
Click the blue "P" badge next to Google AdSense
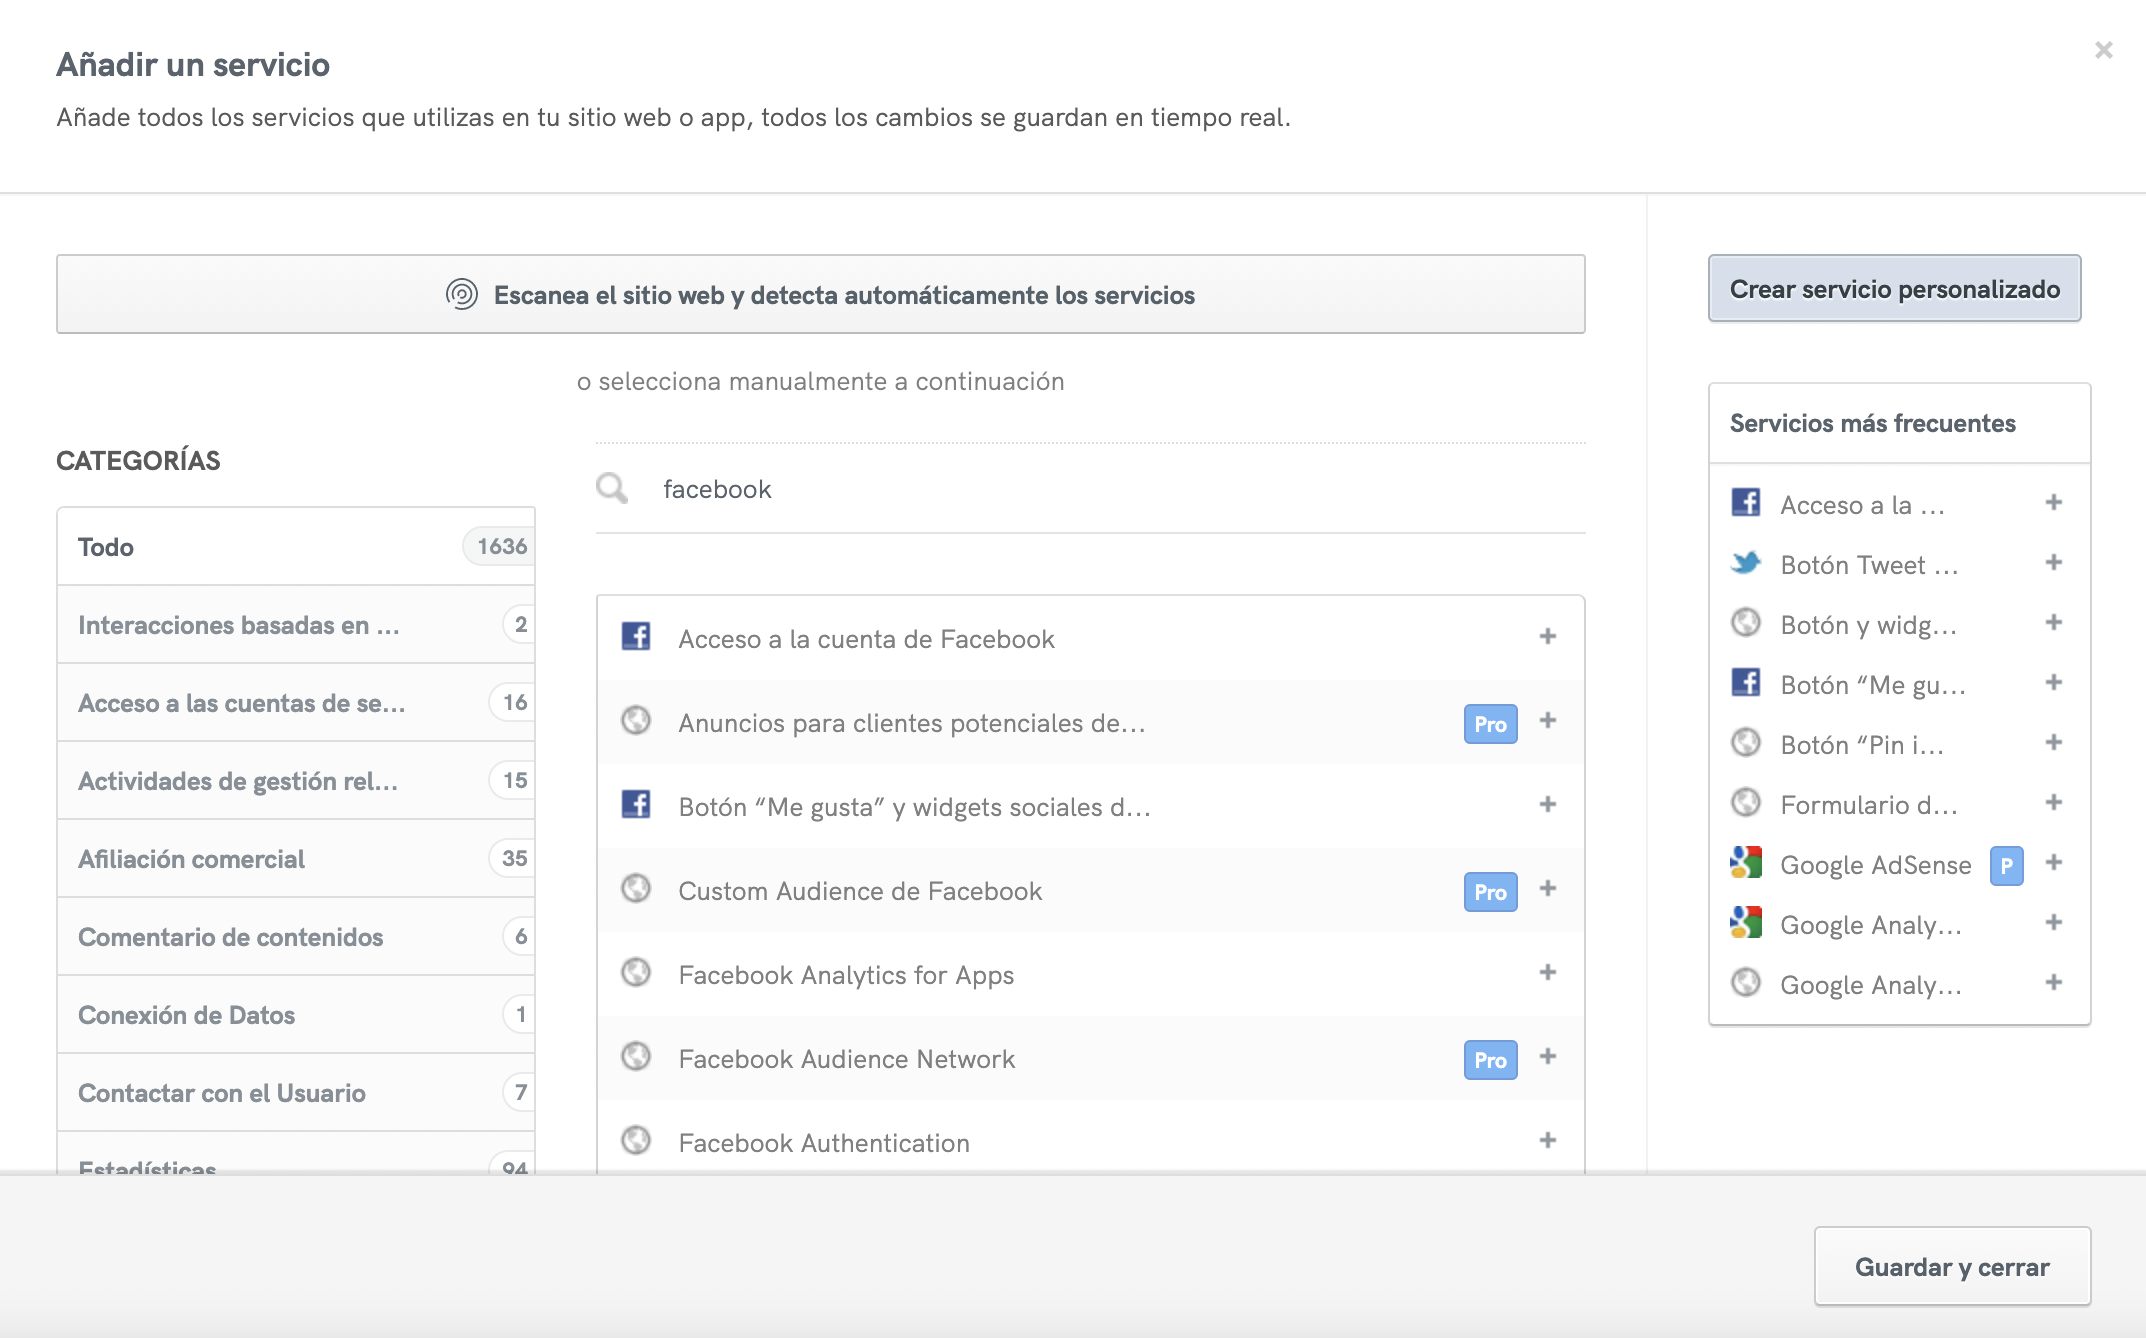(2008, 863)
